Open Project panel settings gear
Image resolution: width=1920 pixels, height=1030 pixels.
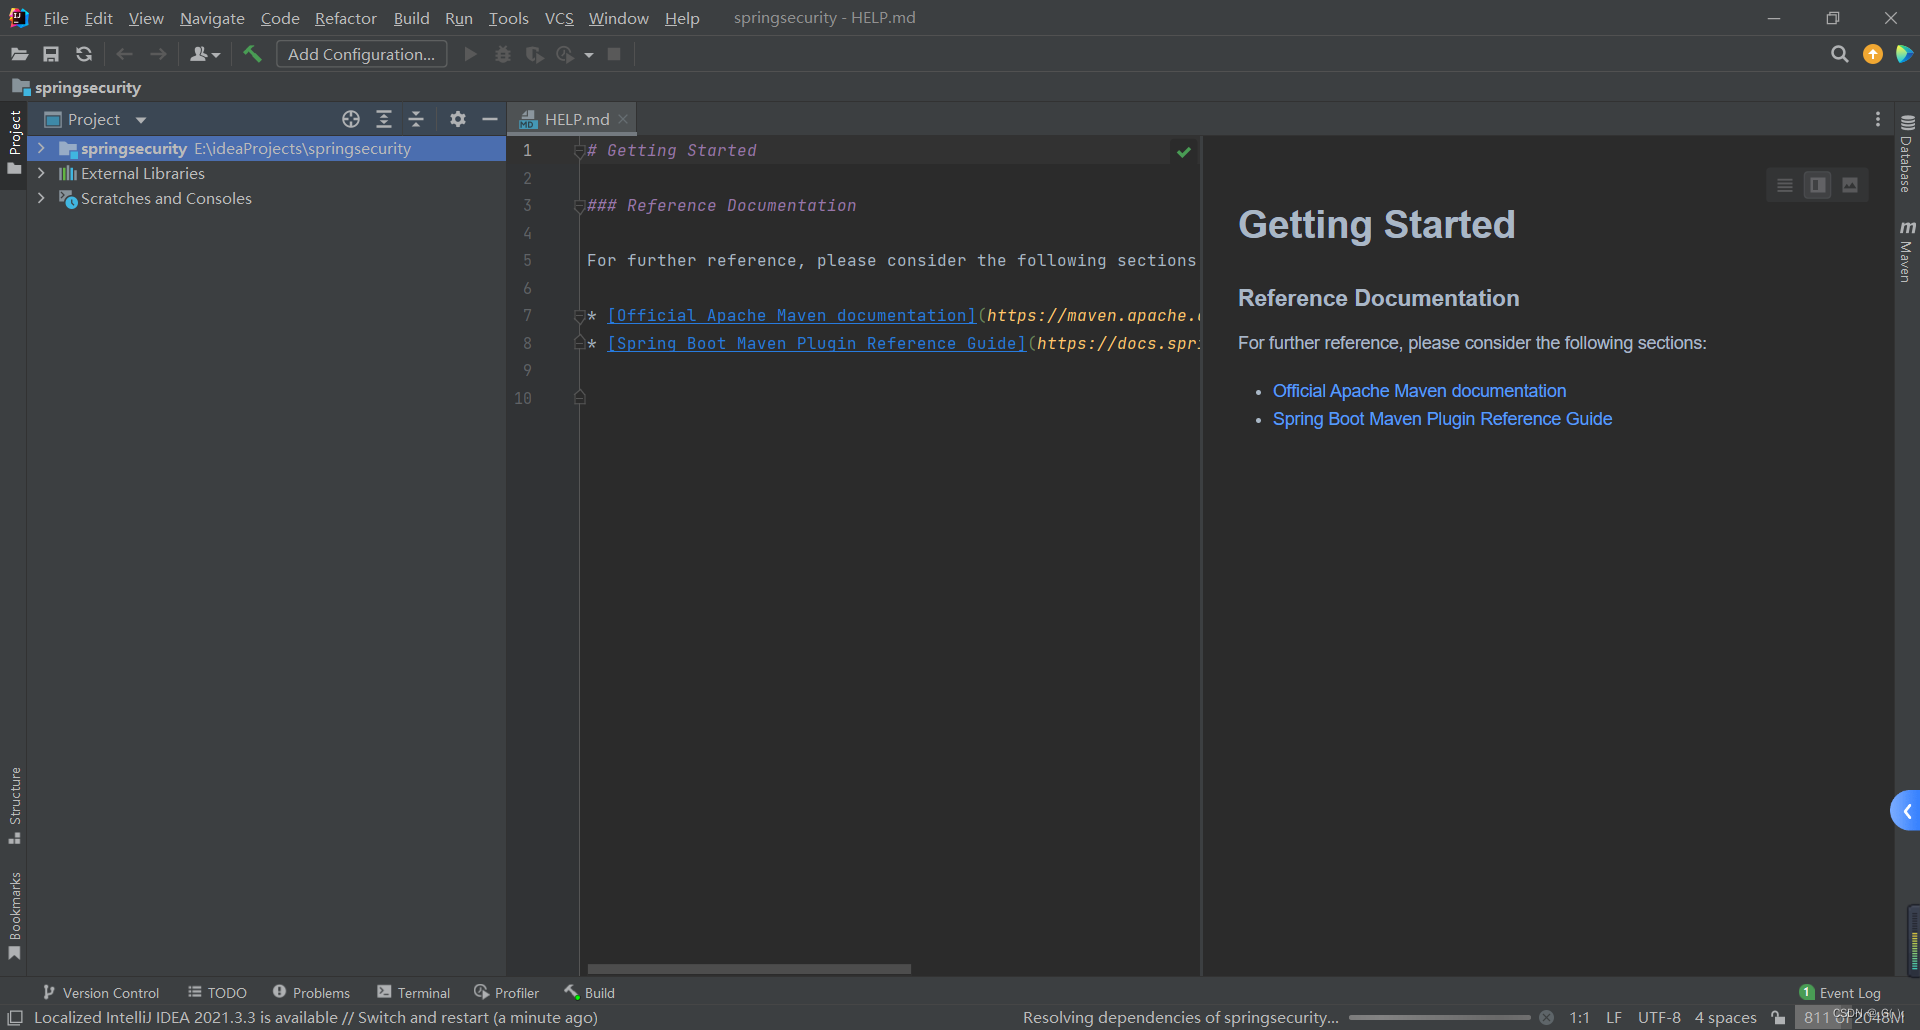(458, 119)
